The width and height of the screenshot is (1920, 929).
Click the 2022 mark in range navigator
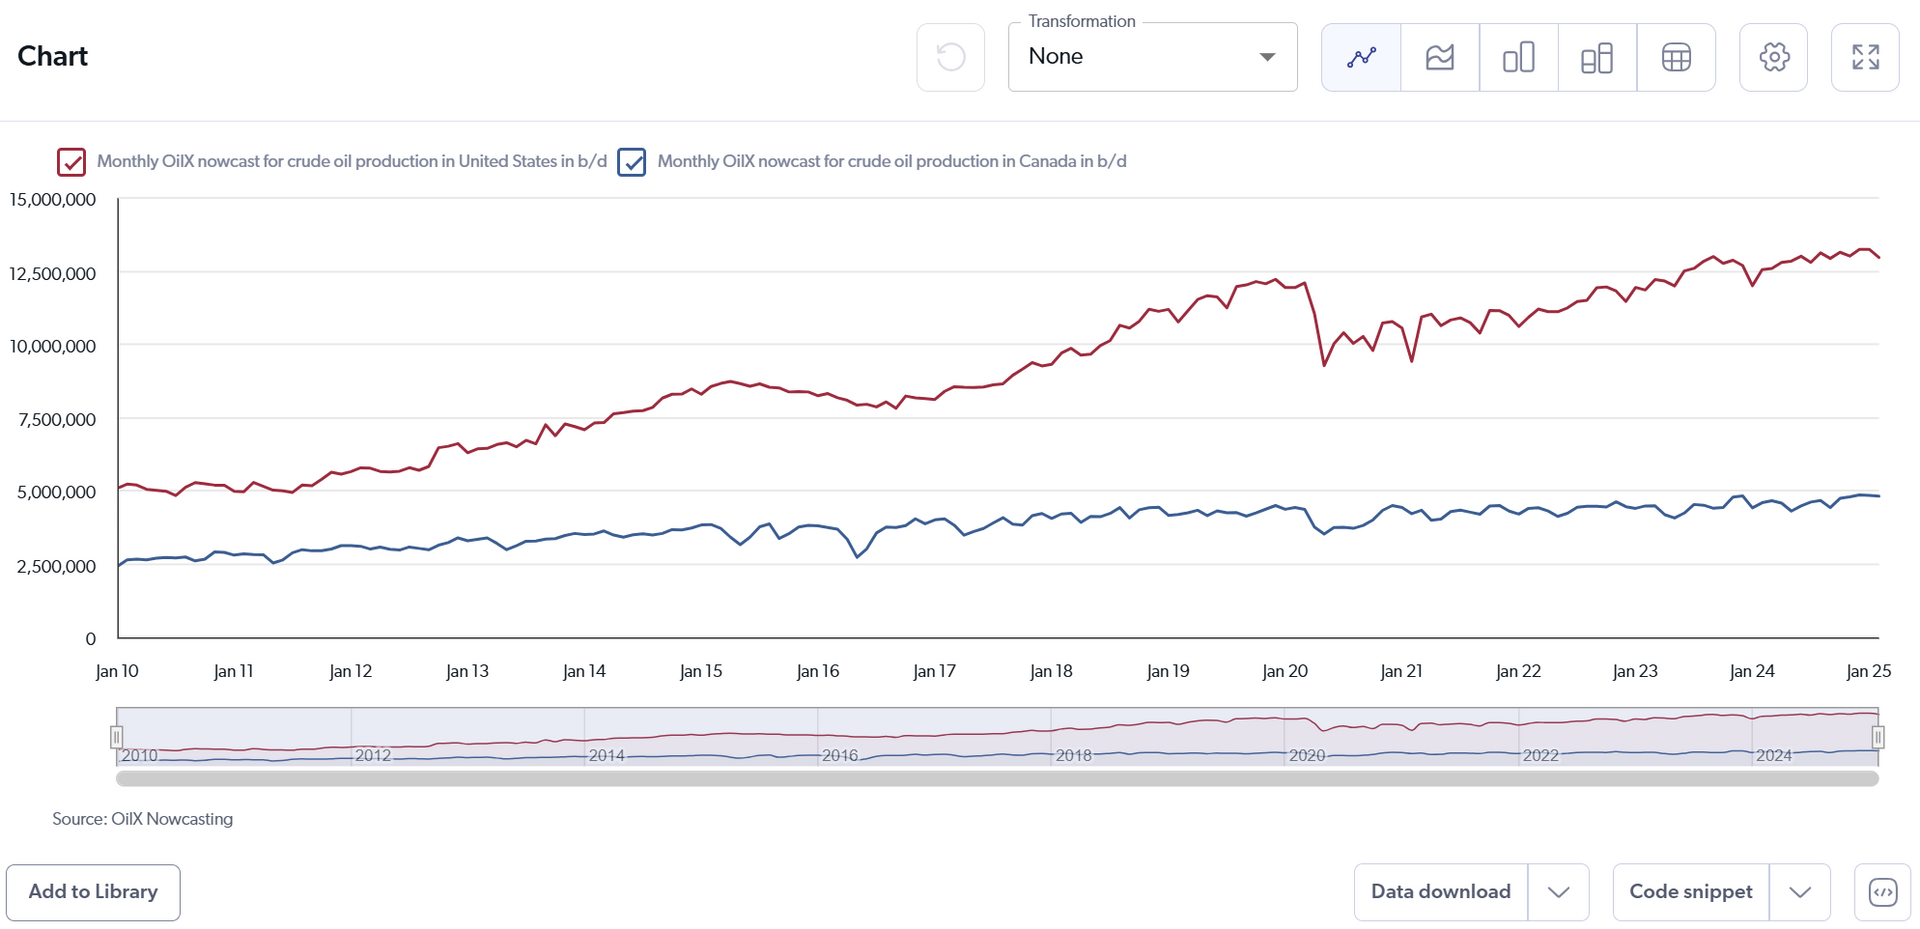(1541, 756)
